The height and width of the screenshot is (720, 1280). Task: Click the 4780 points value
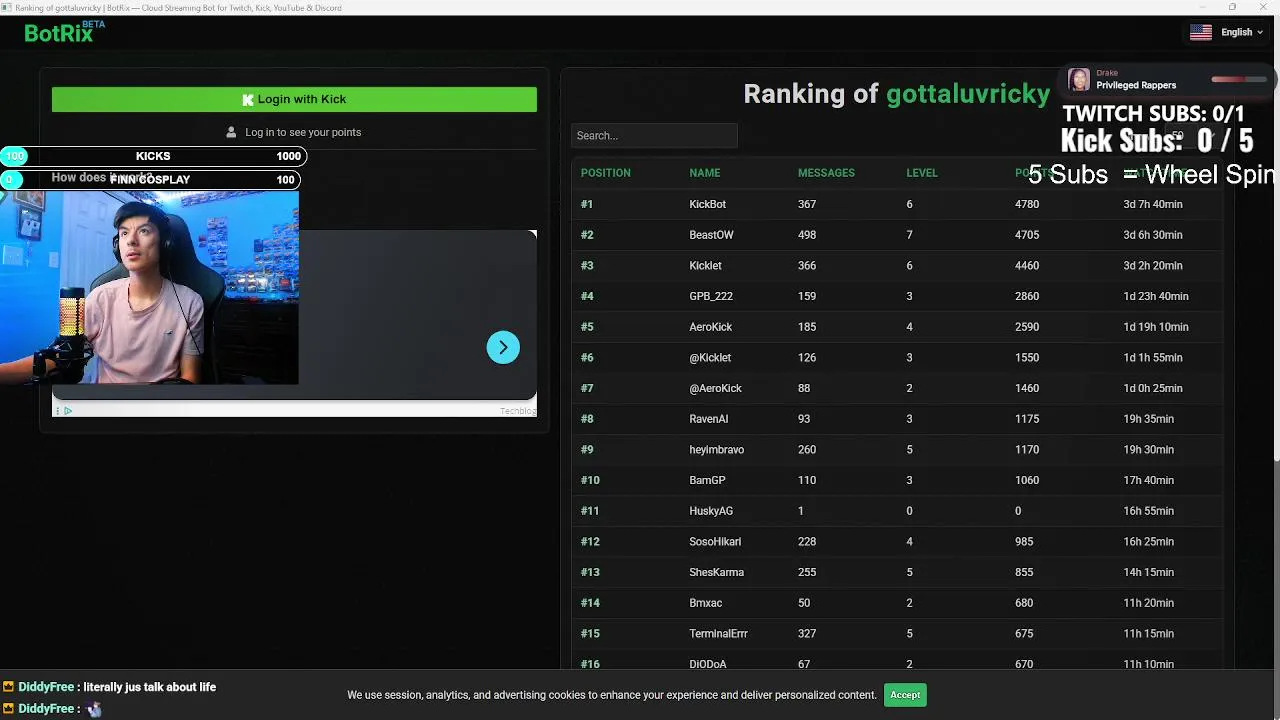[1027, 204]
